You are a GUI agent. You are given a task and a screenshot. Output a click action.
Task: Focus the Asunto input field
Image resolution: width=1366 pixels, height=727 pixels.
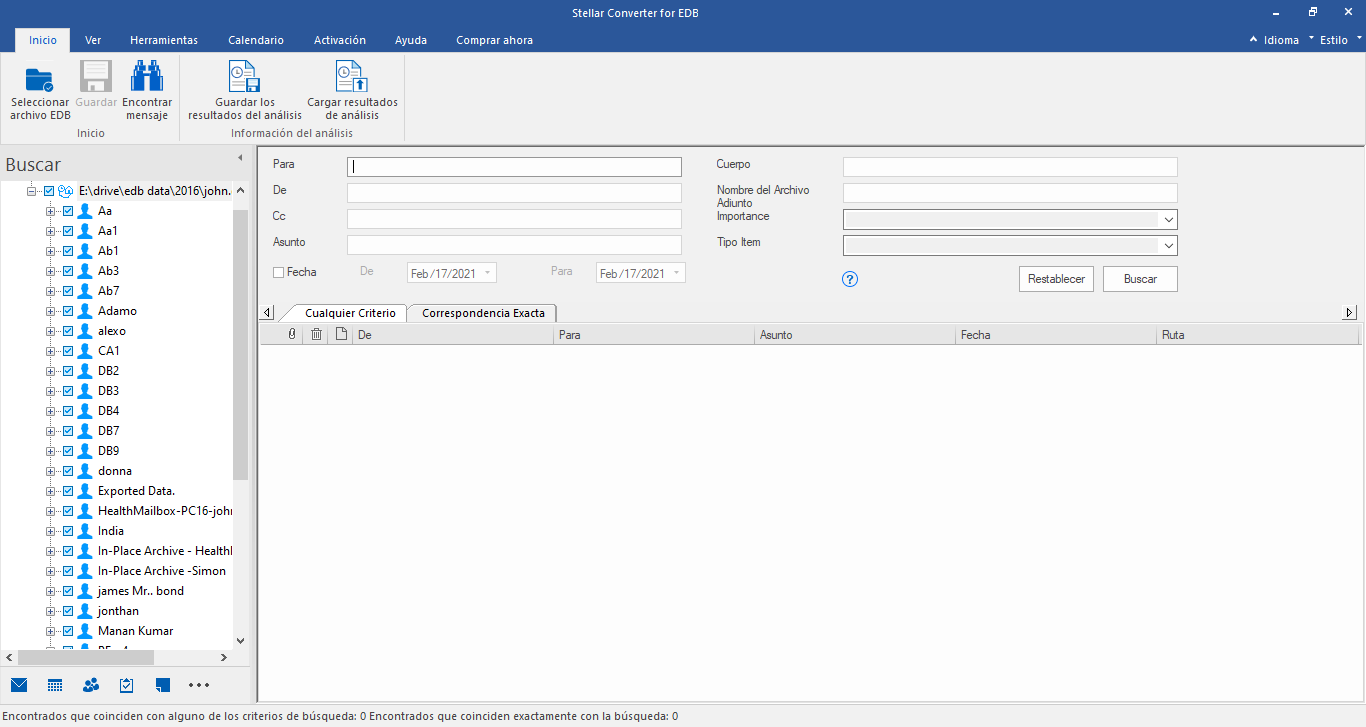pyautogui.click(x=514, y=245)
